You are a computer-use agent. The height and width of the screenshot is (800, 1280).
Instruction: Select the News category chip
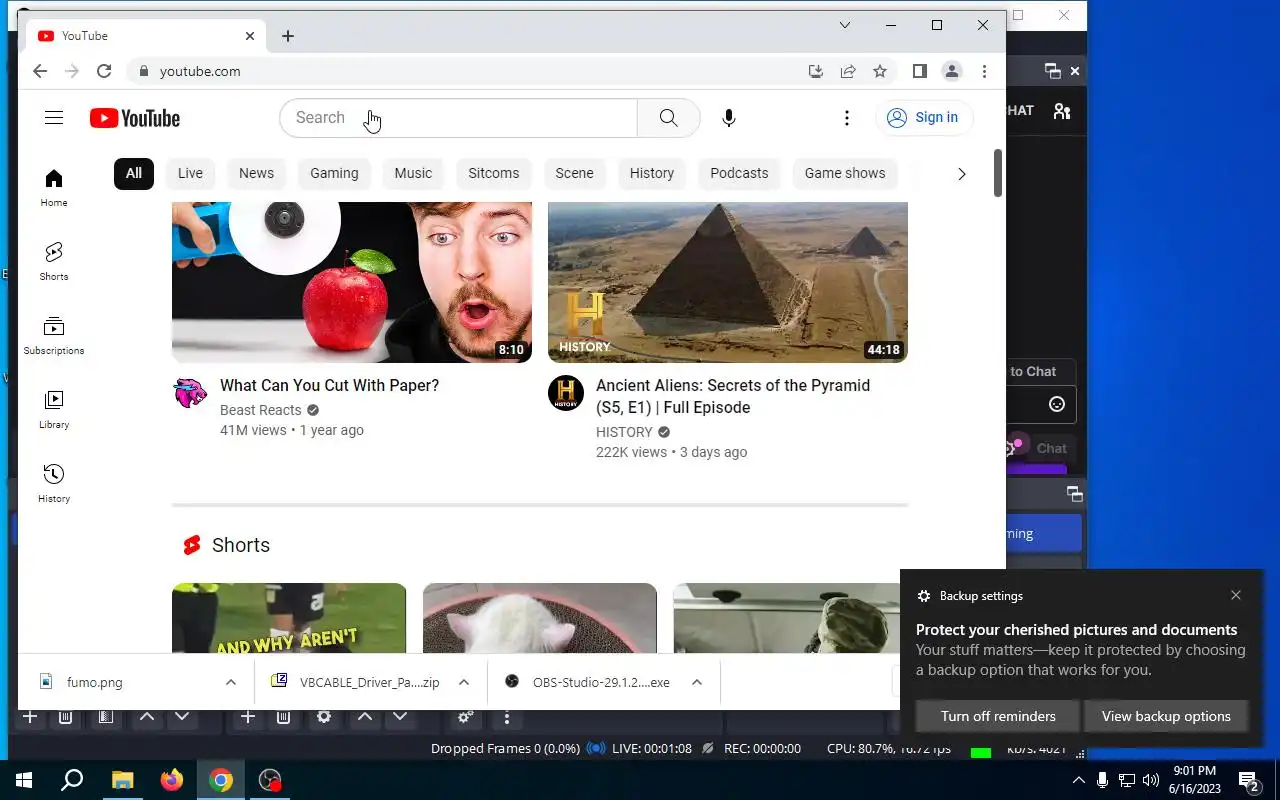point(256,173)
